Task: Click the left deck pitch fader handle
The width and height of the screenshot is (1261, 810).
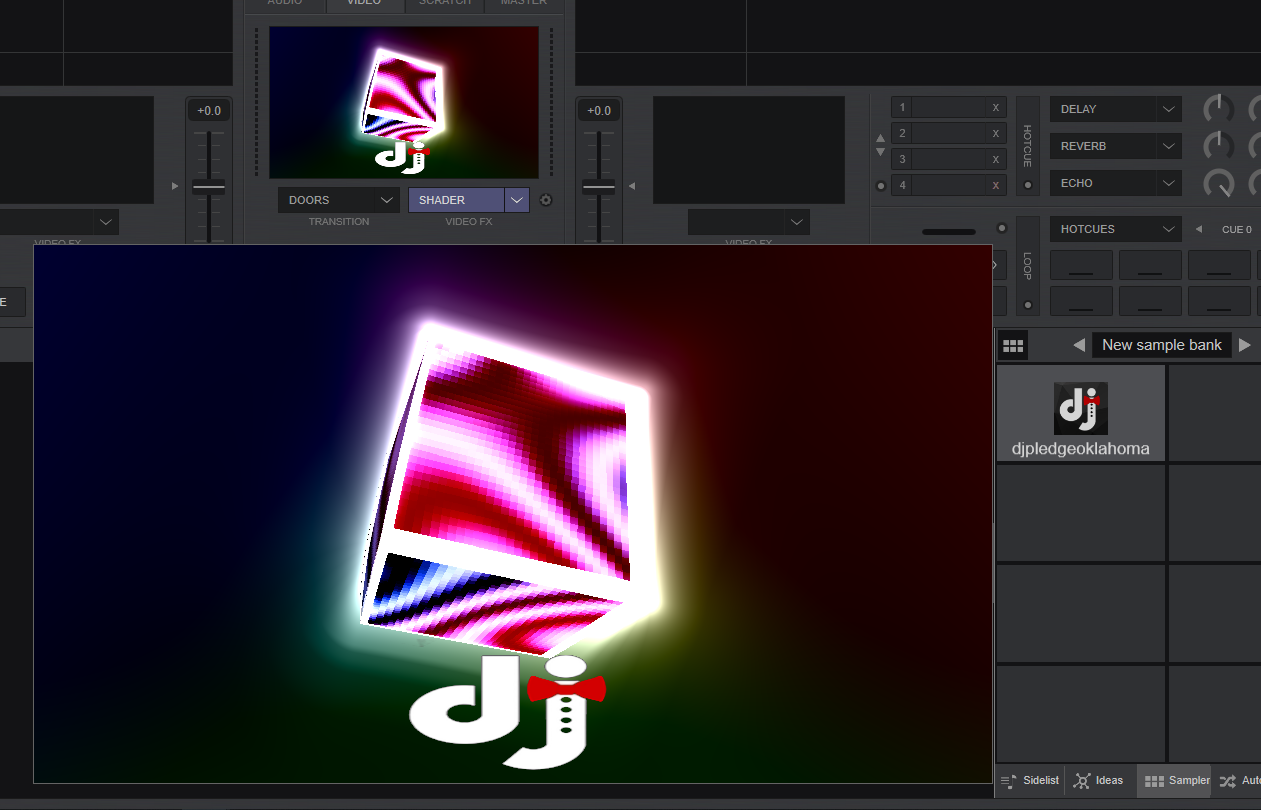Action: point(208,187)
